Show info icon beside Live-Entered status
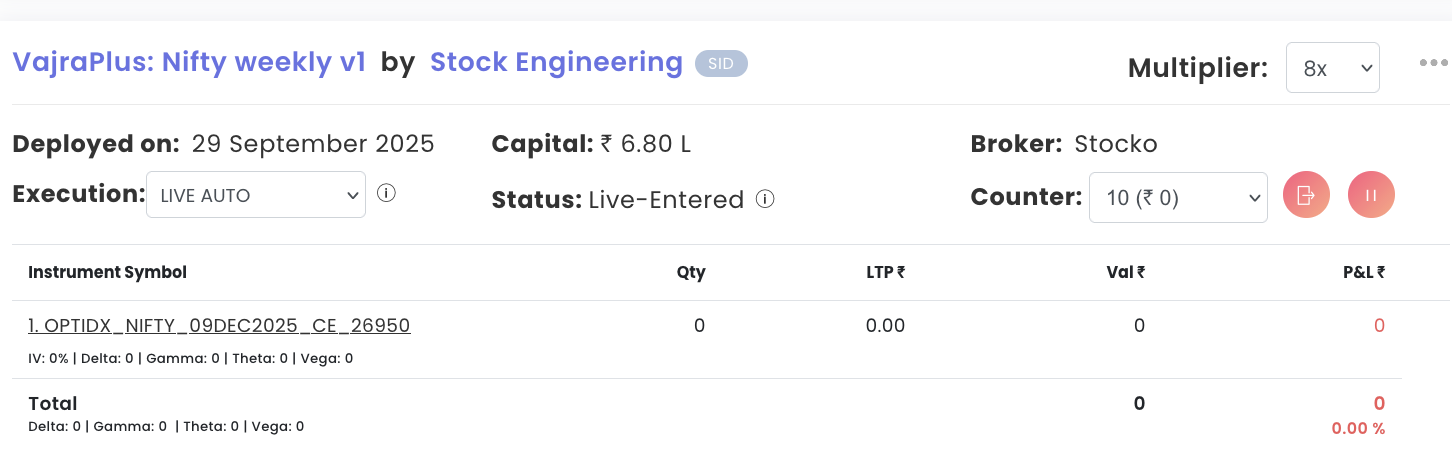The height and width of the screenshot is (466, 1452). point(765,199)
